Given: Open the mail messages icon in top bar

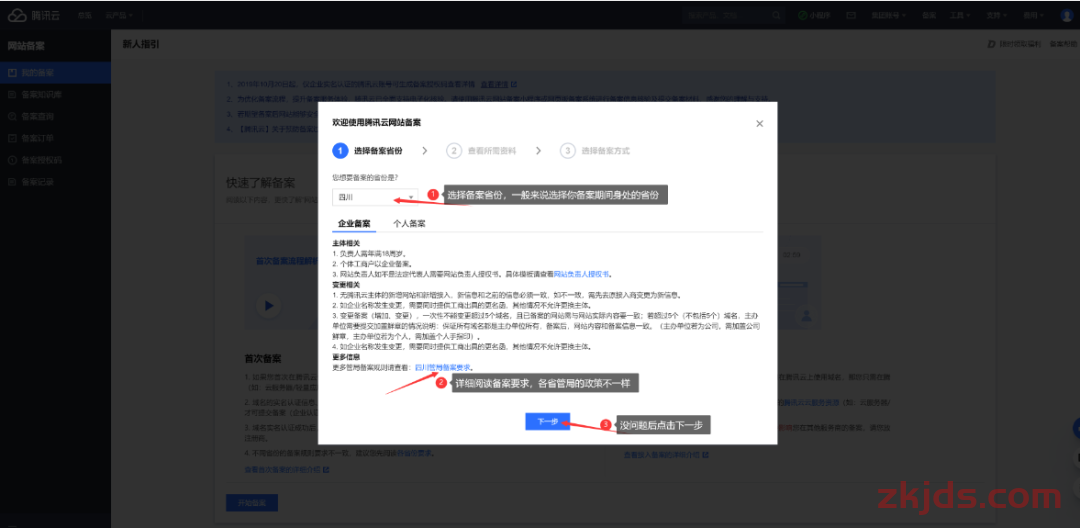Looking at the screenshot, I should tap(851, 15).
